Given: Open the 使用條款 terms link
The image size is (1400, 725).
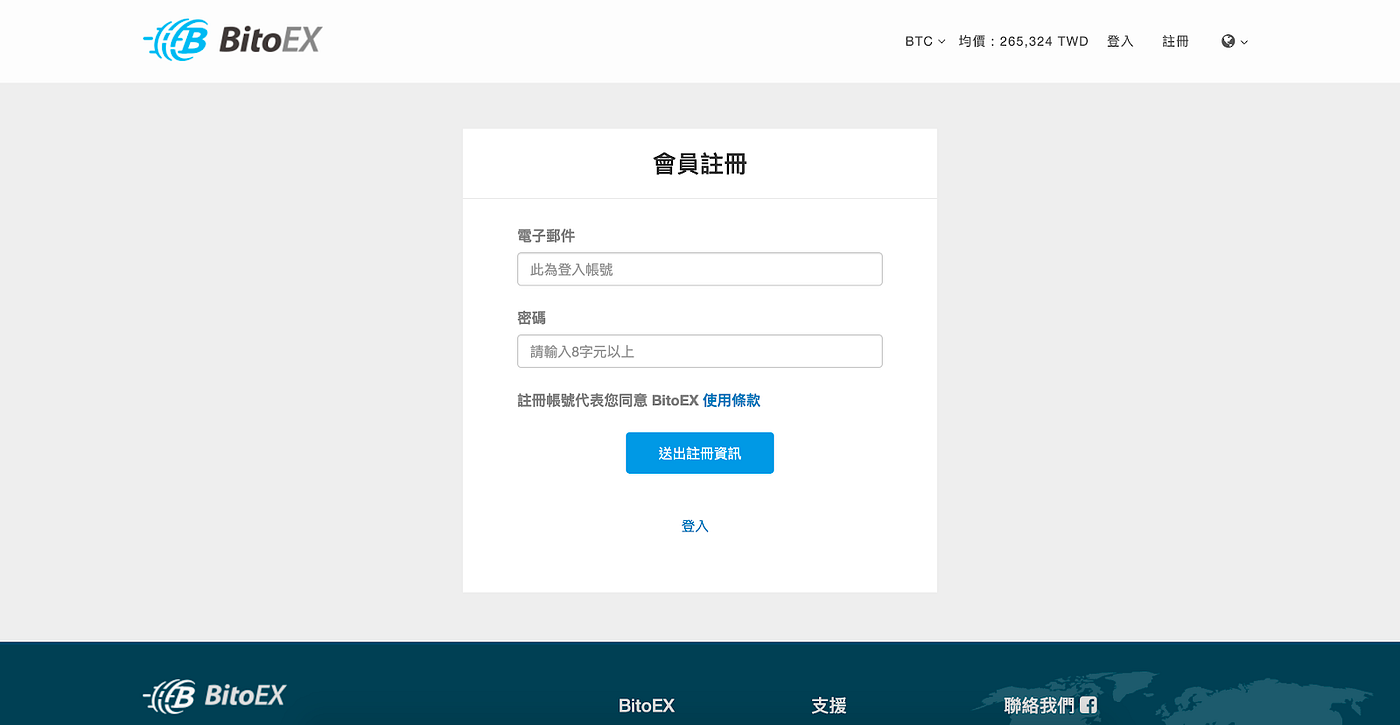Looking at the screenshot, I should pyautogui.click(x=731, y=400).
